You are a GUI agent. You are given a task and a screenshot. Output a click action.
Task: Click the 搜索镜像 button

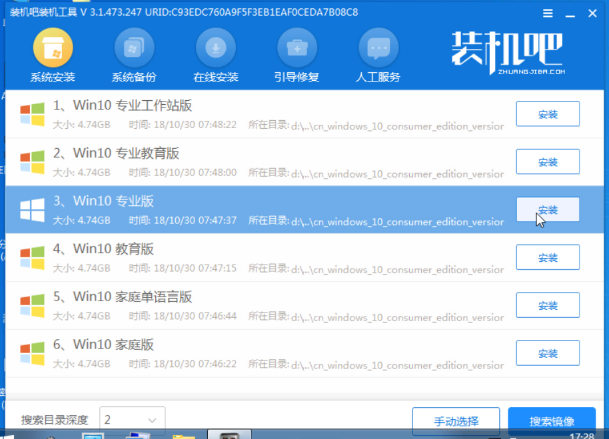(x=551, y=419)
